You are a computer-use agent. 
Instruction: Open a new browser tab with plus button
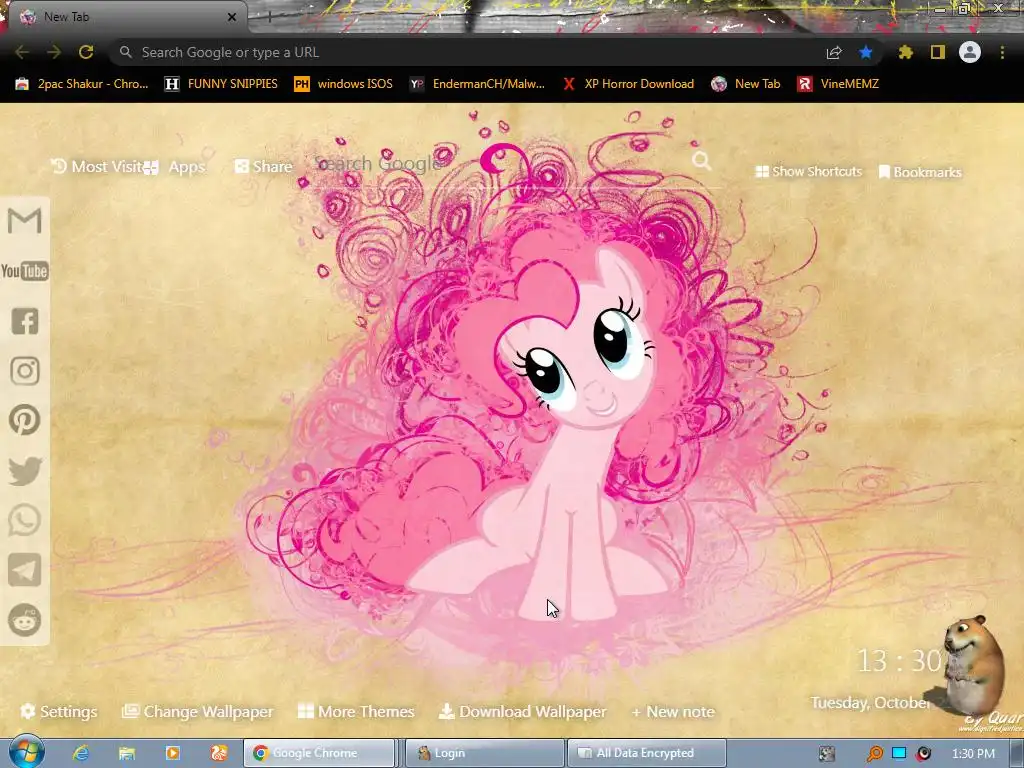(x=269, y=17)
